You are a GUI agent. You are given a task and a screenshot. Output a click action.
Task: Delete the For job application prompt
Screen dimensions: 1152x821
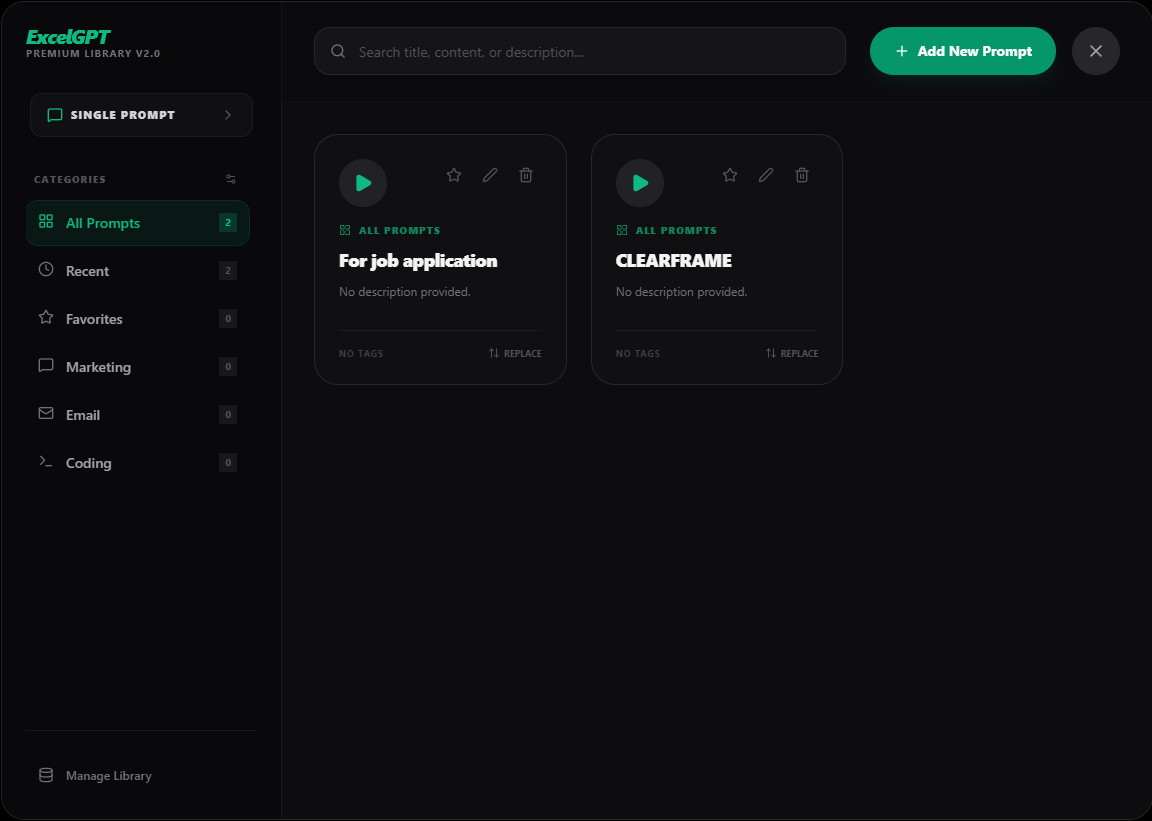click(x=526, y=175)
